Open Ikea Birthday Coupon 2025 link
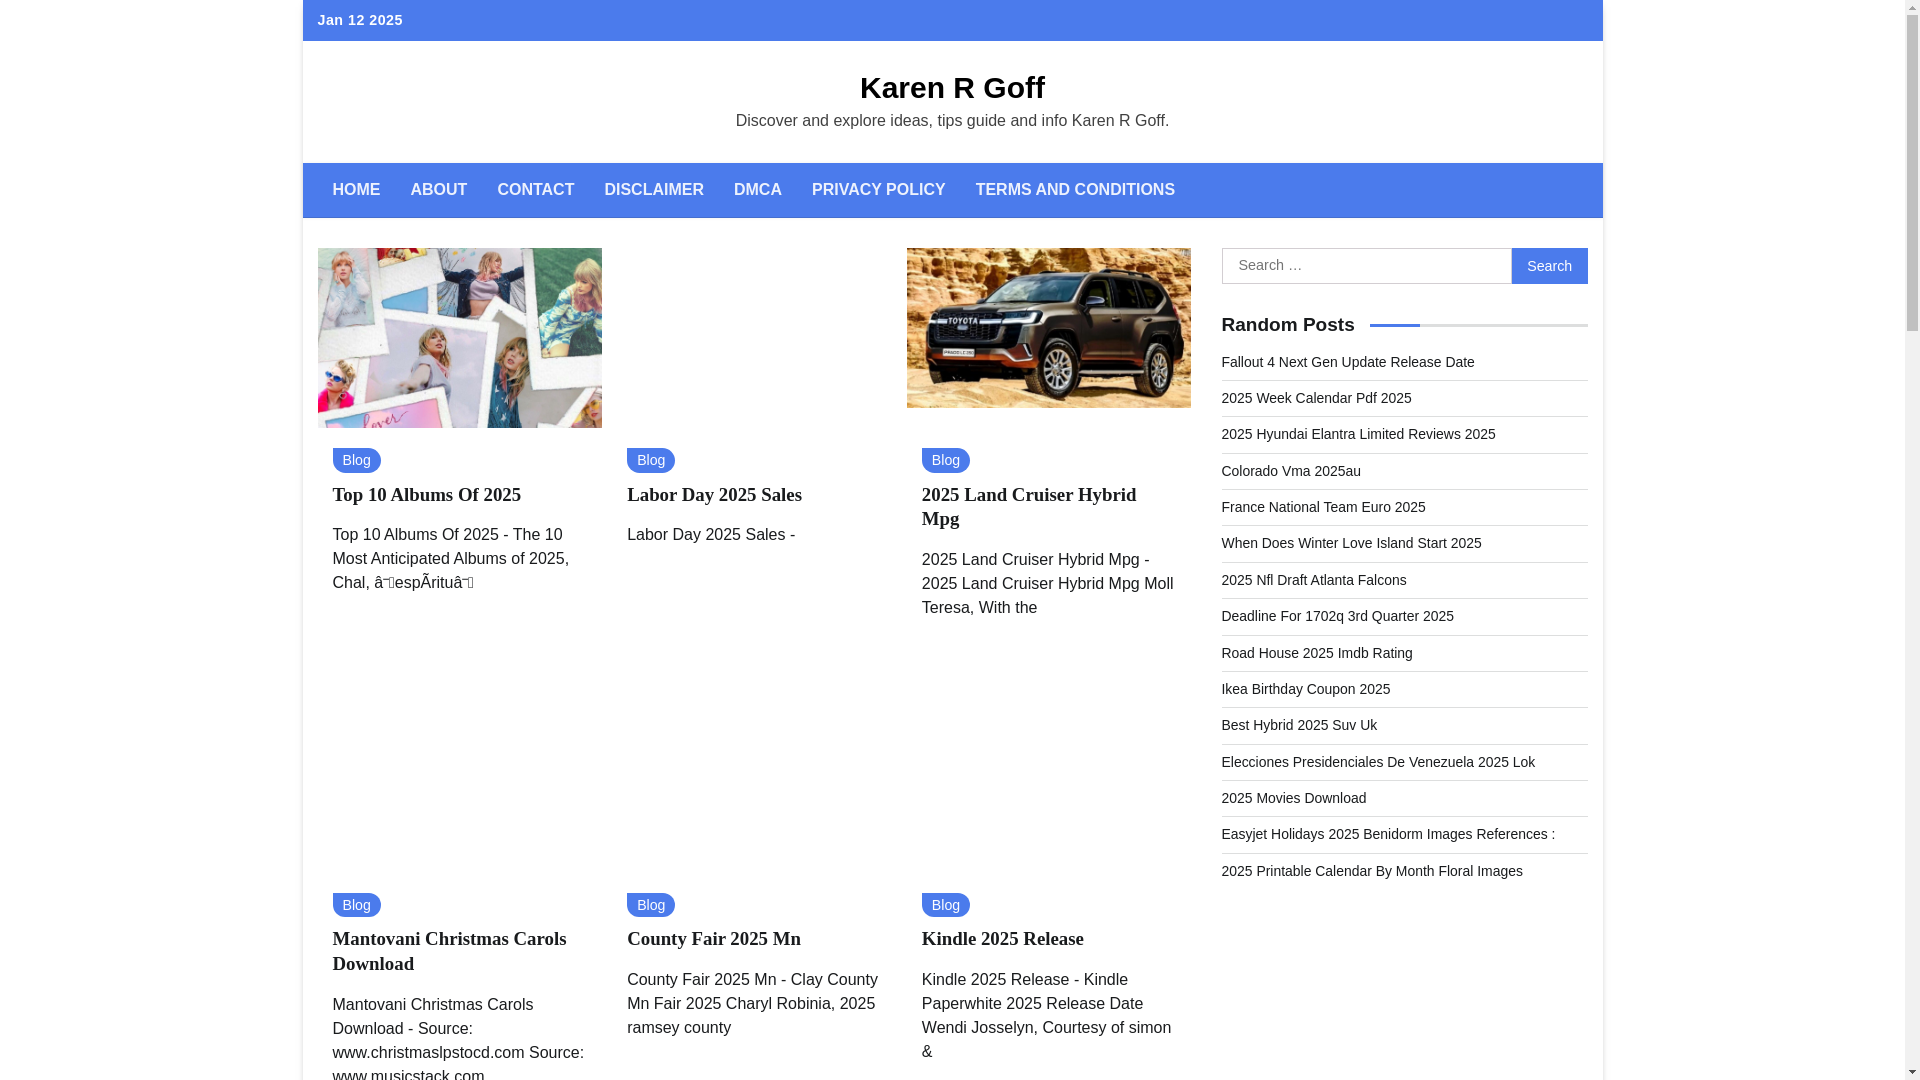This screenshot has height=1080, width=1920. 1305,689
